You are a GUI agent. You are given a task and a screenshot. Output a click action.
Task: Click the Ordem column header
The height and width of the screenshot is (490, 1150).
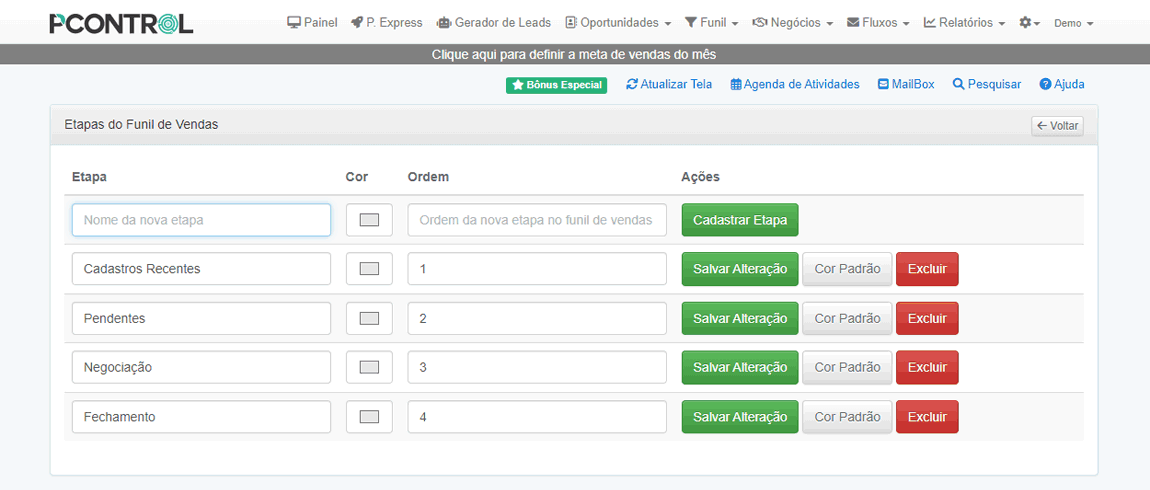click(428, 177)
